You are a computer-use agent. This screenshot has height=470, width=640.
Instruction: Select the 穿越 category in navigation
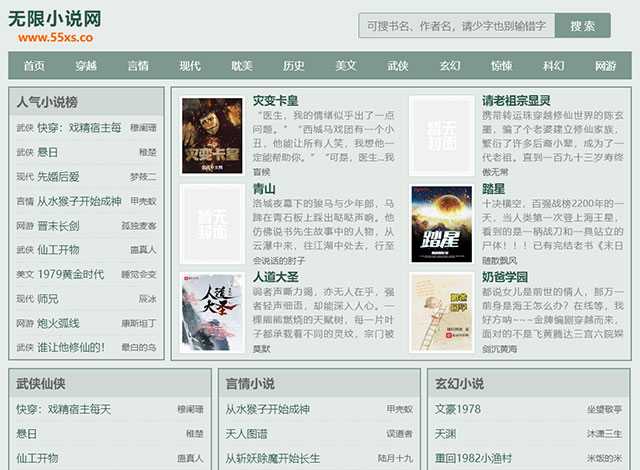tap(86, 66)
